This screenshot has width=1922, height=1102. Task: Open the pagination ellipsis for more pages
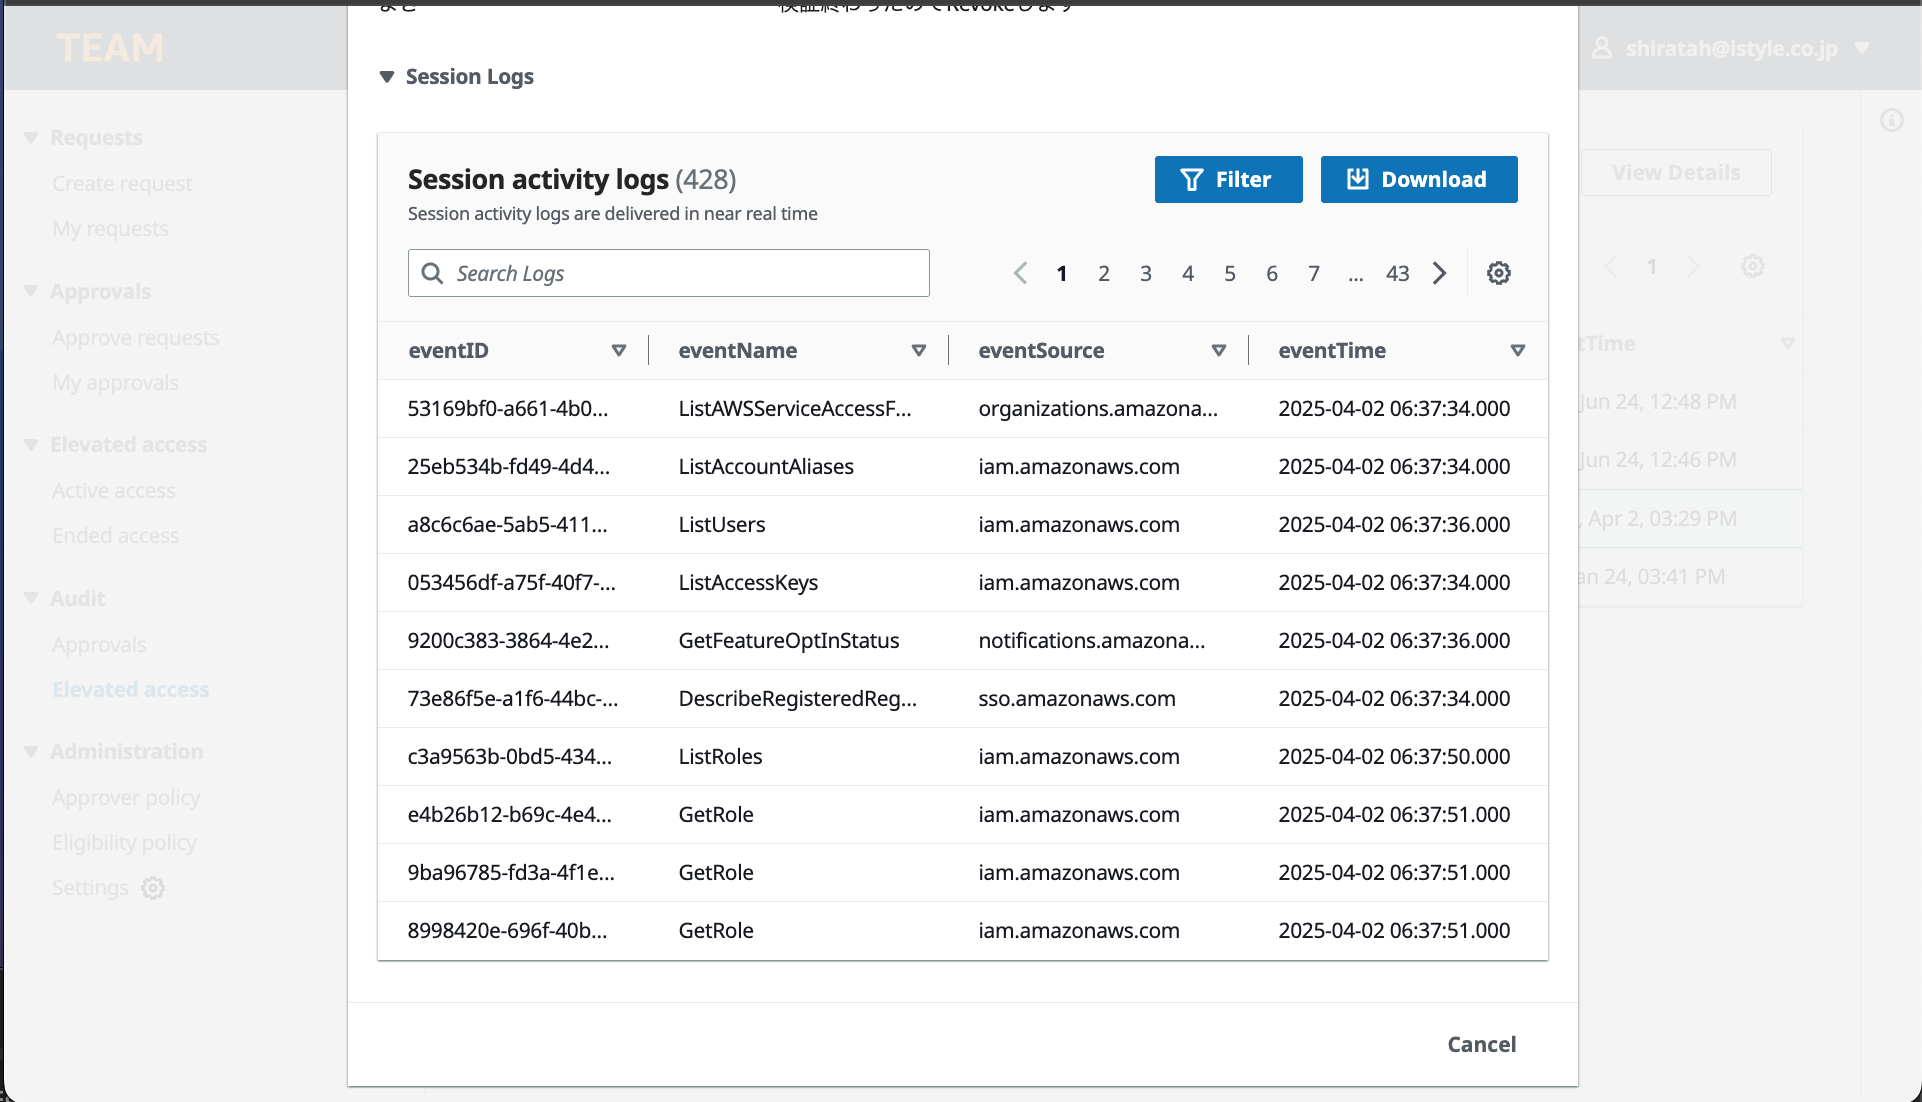click(1355, 275)
